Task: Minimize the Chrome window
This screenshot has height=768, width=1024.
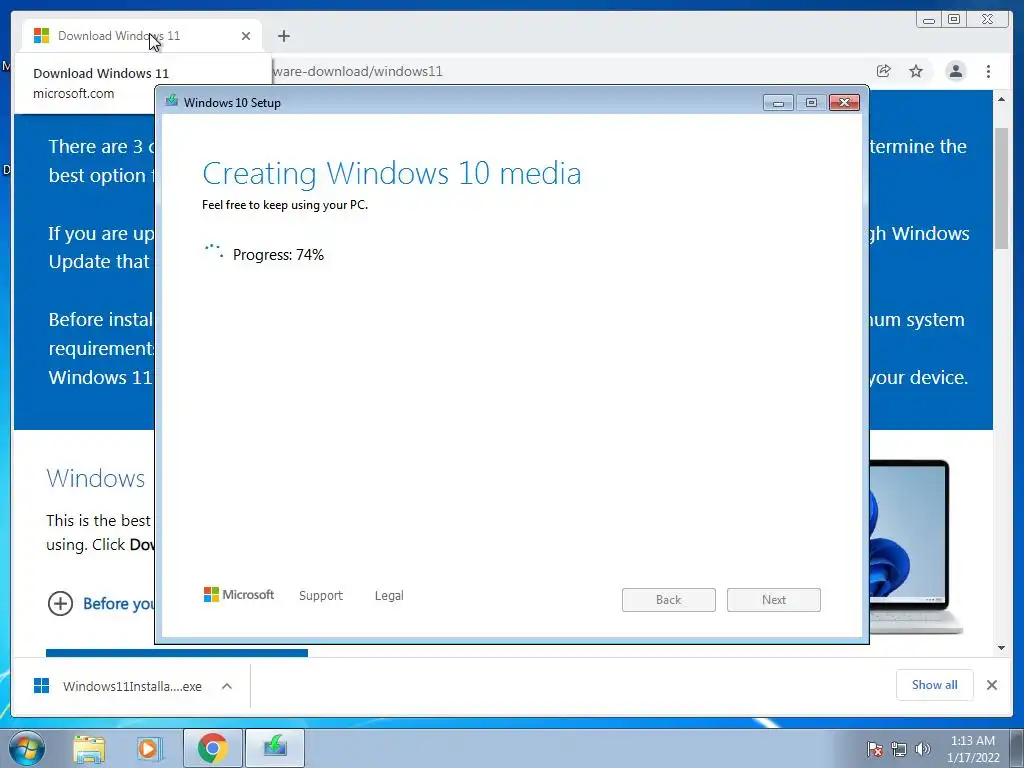Action: pyautogui.click(x=929, y=20)
